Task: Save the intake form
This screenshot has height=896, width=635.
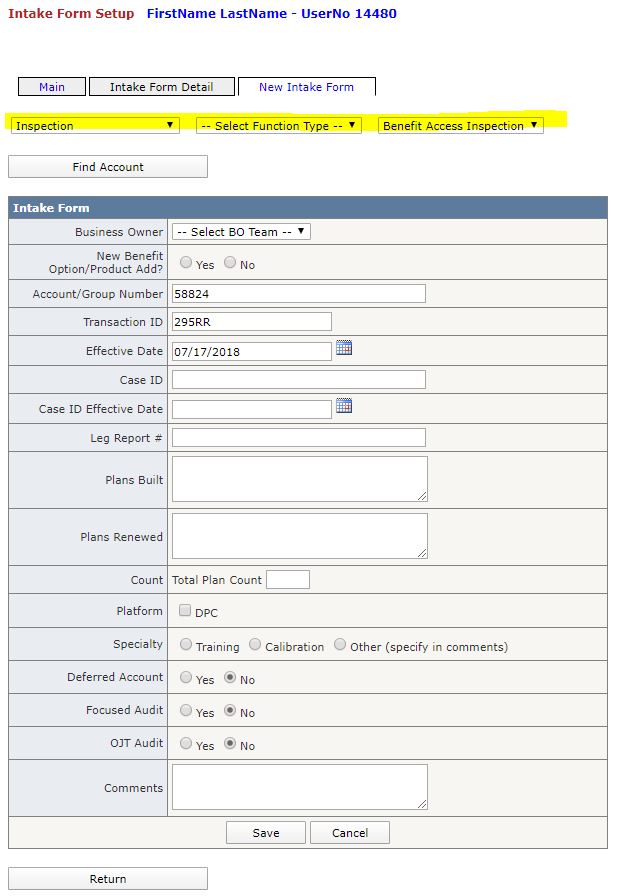Action: tap(266, 833)
